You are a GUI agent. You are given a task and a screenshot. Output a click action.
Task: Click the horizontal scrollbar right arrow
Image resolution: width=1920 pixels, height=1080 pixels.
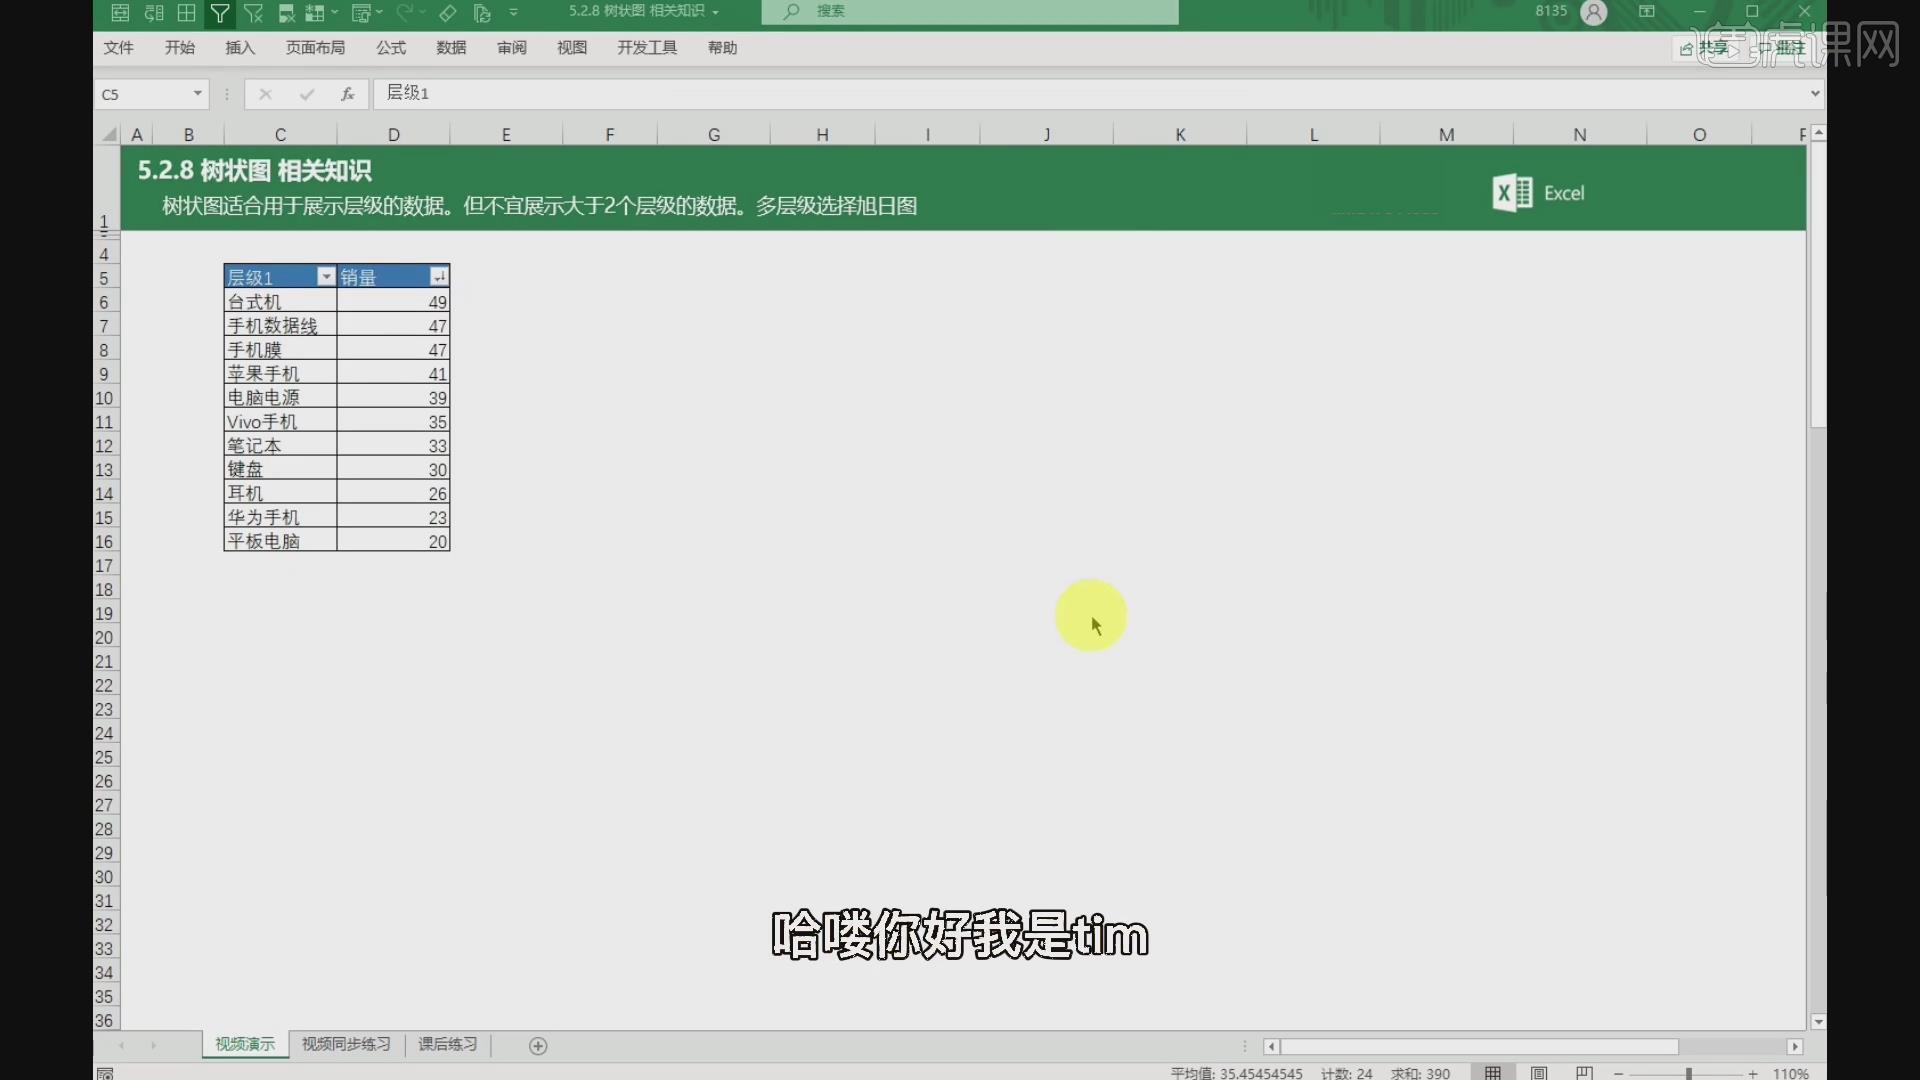coord(1796,1046)
